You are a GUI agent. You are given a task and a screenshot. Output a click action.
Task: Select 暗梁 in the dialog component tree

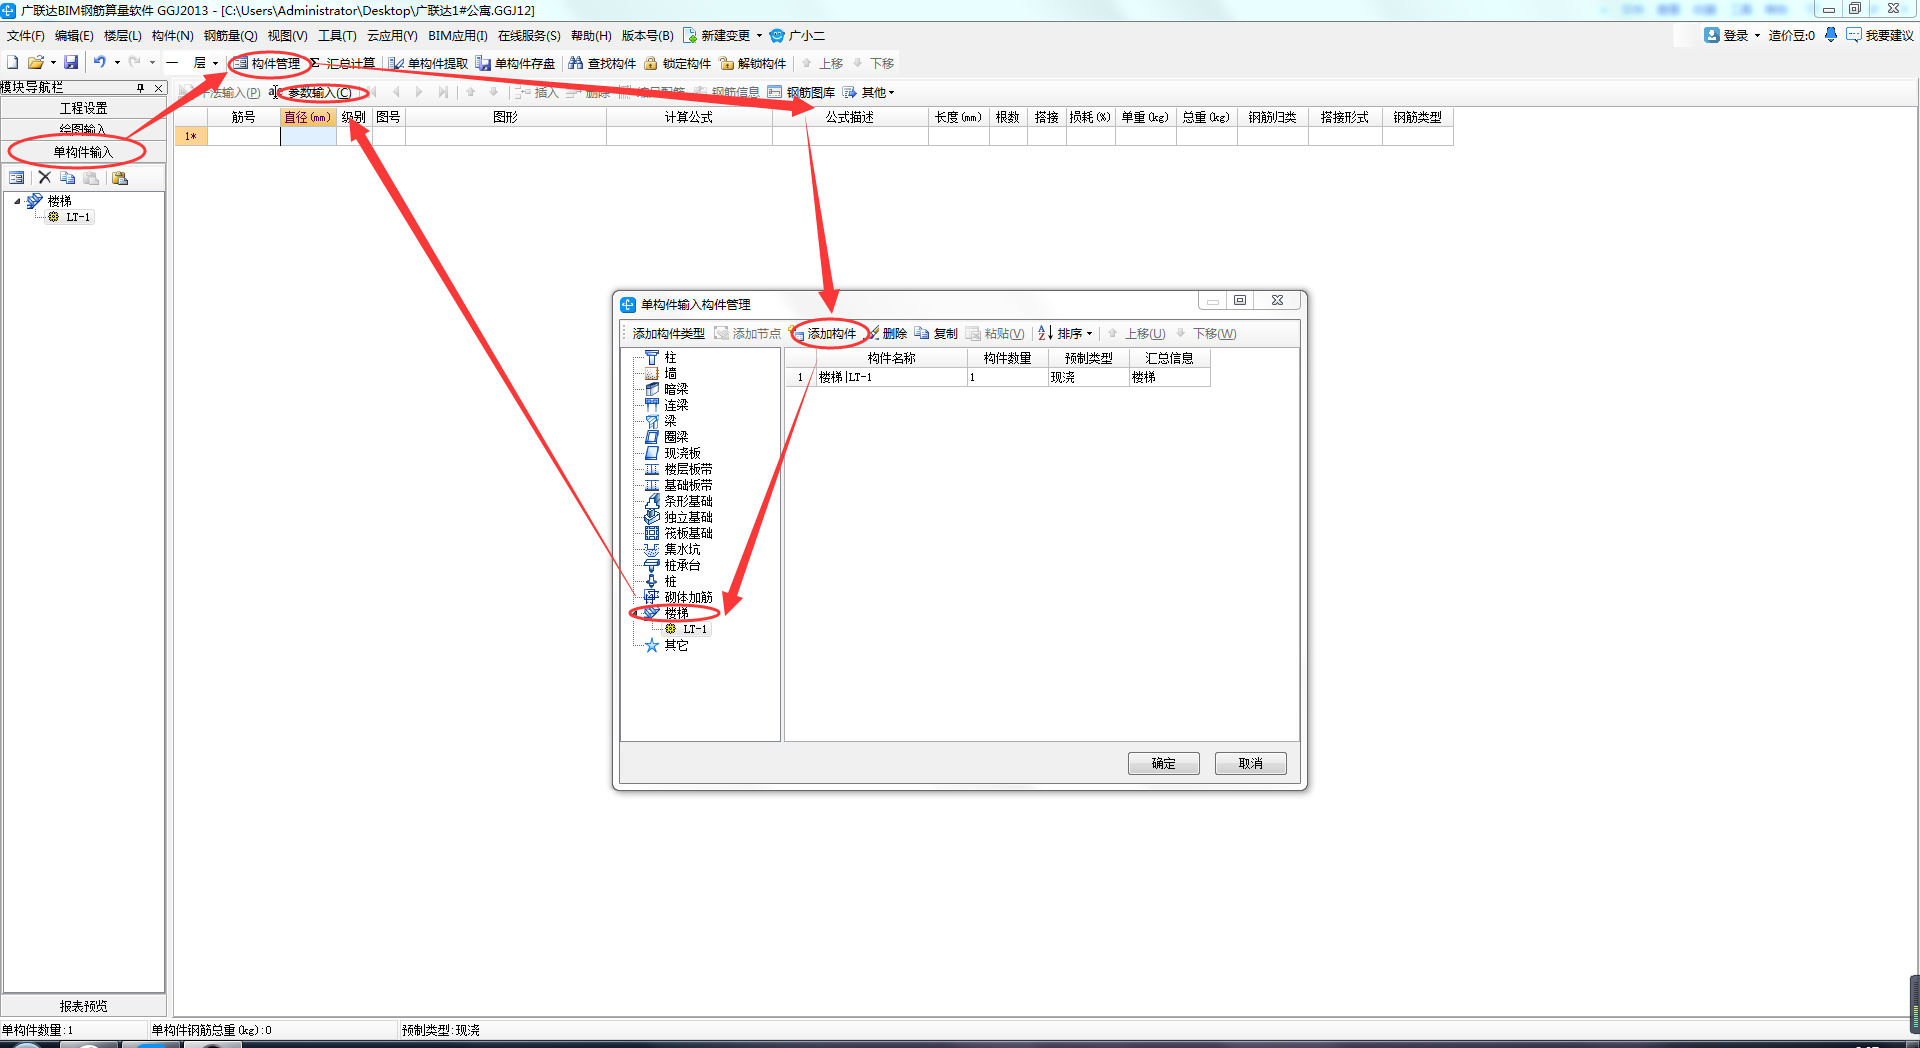(x=676, y=390)
